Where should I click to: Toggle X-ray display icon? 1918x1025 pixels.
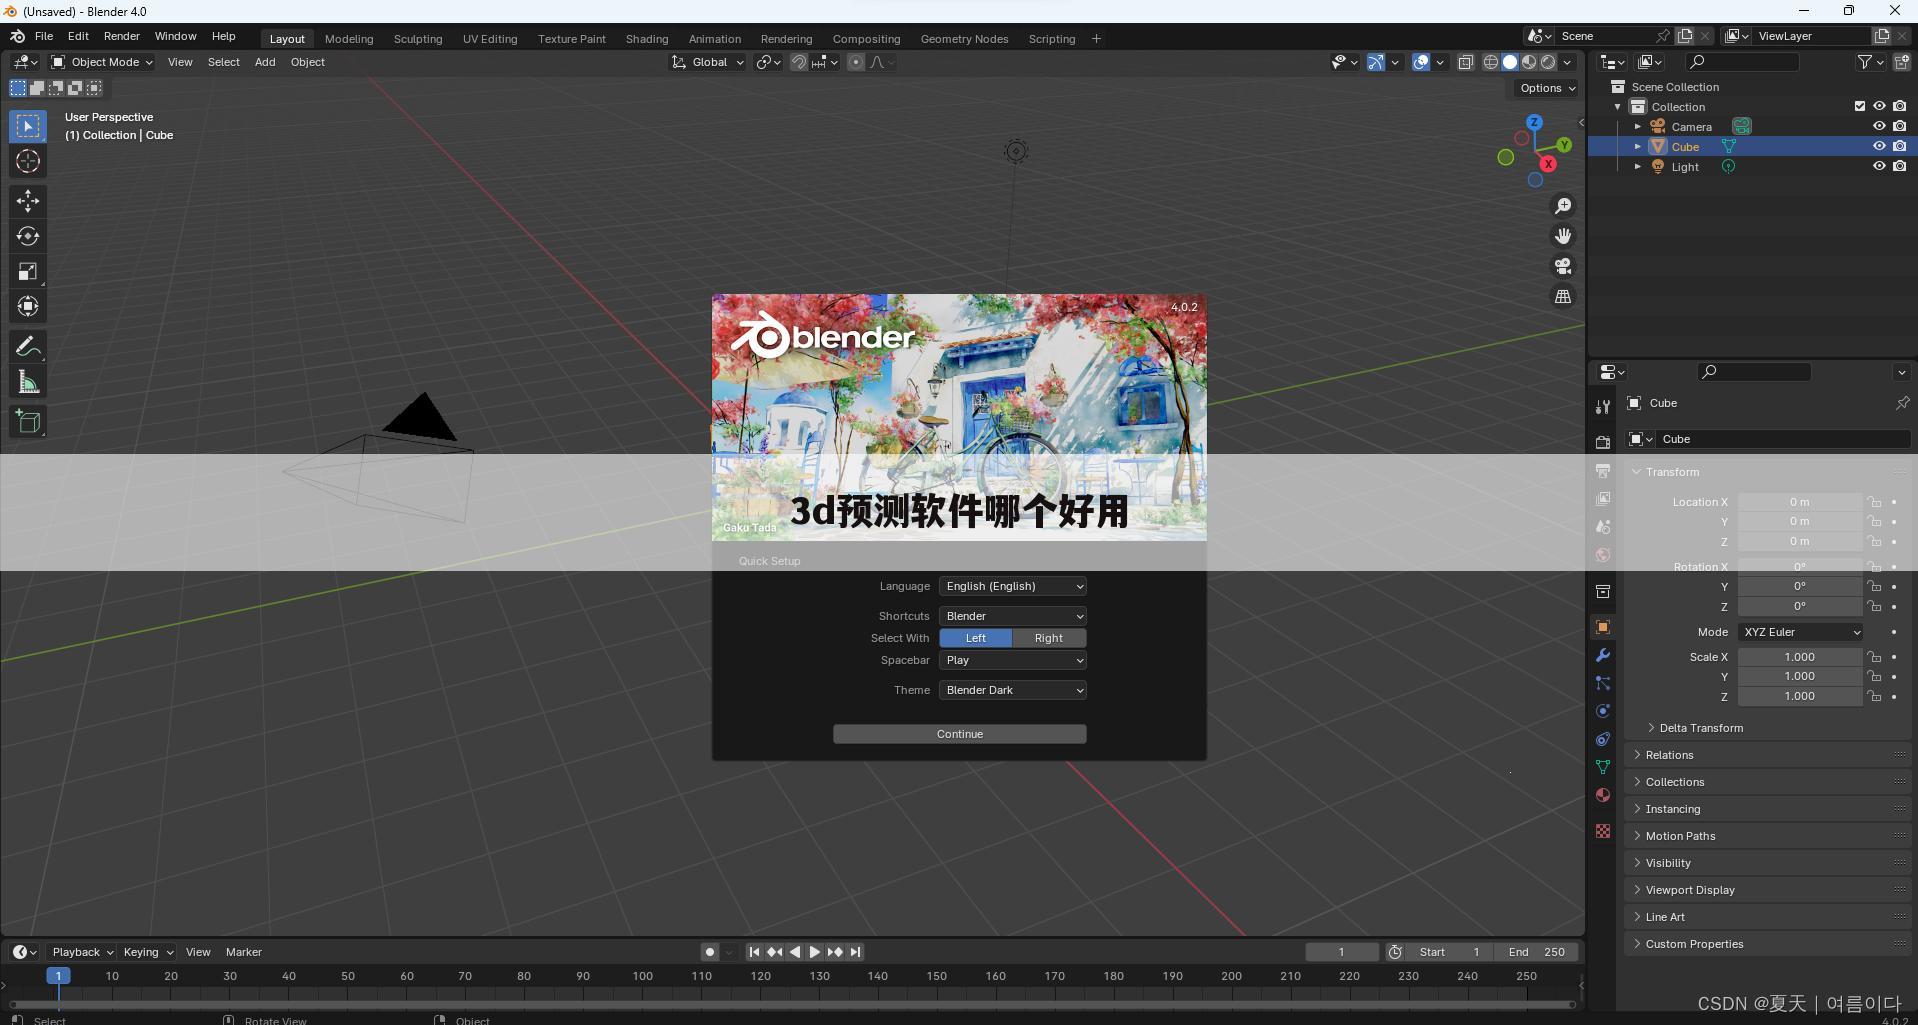point(1466,62)
